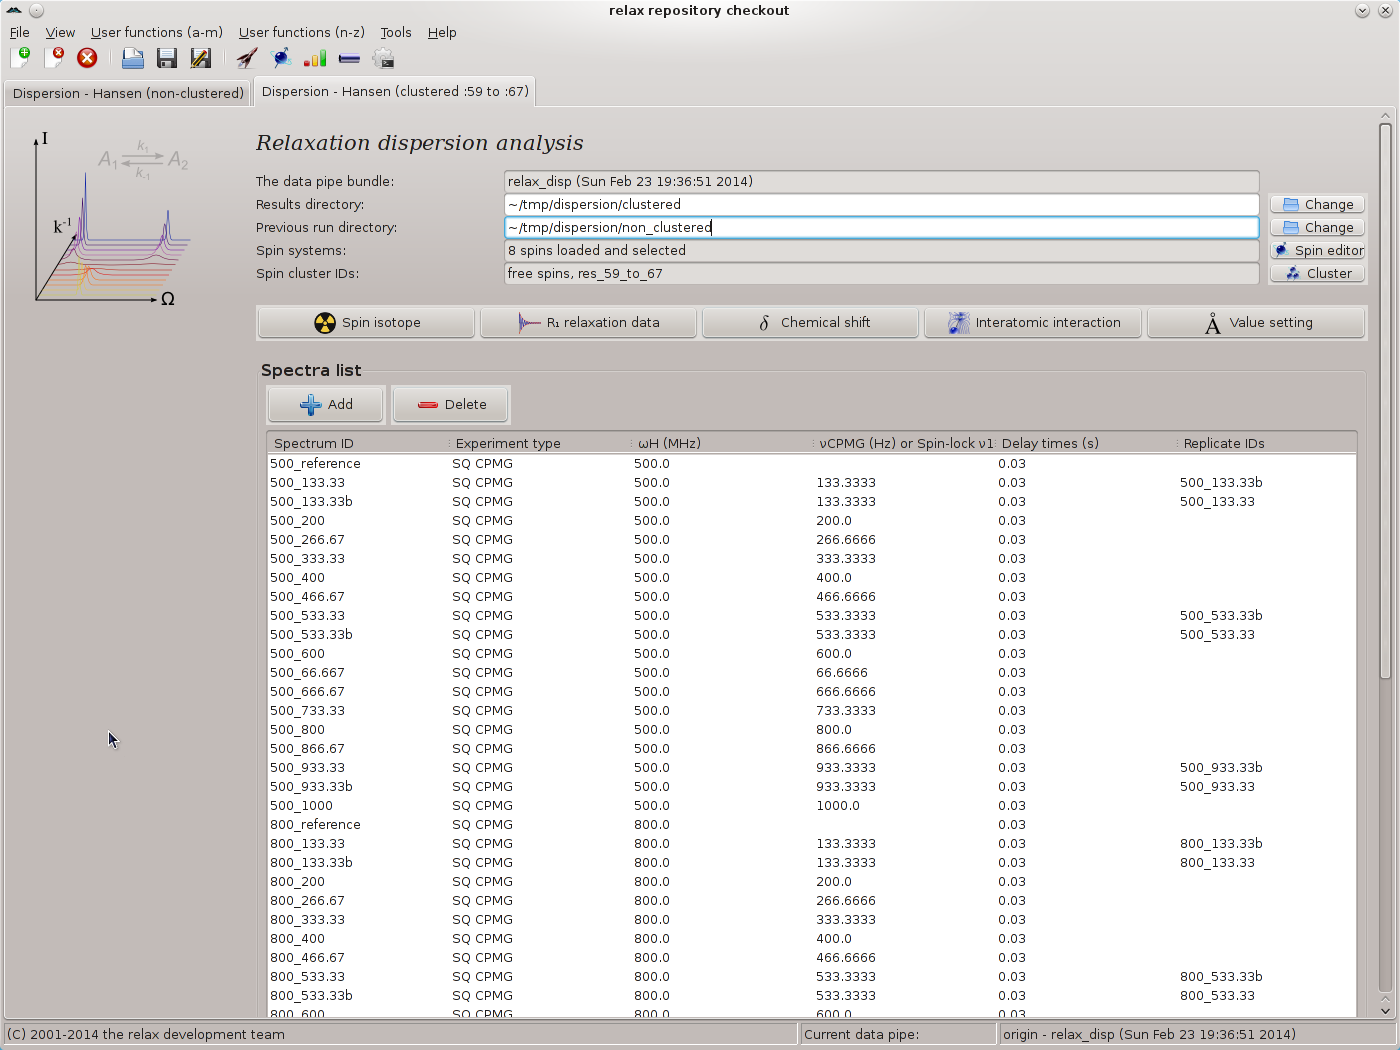The height and width of the screenshot is (1050, 1400).
Task: Click the vertical scrollbar down arrow
Action: pos(1385,1010)
